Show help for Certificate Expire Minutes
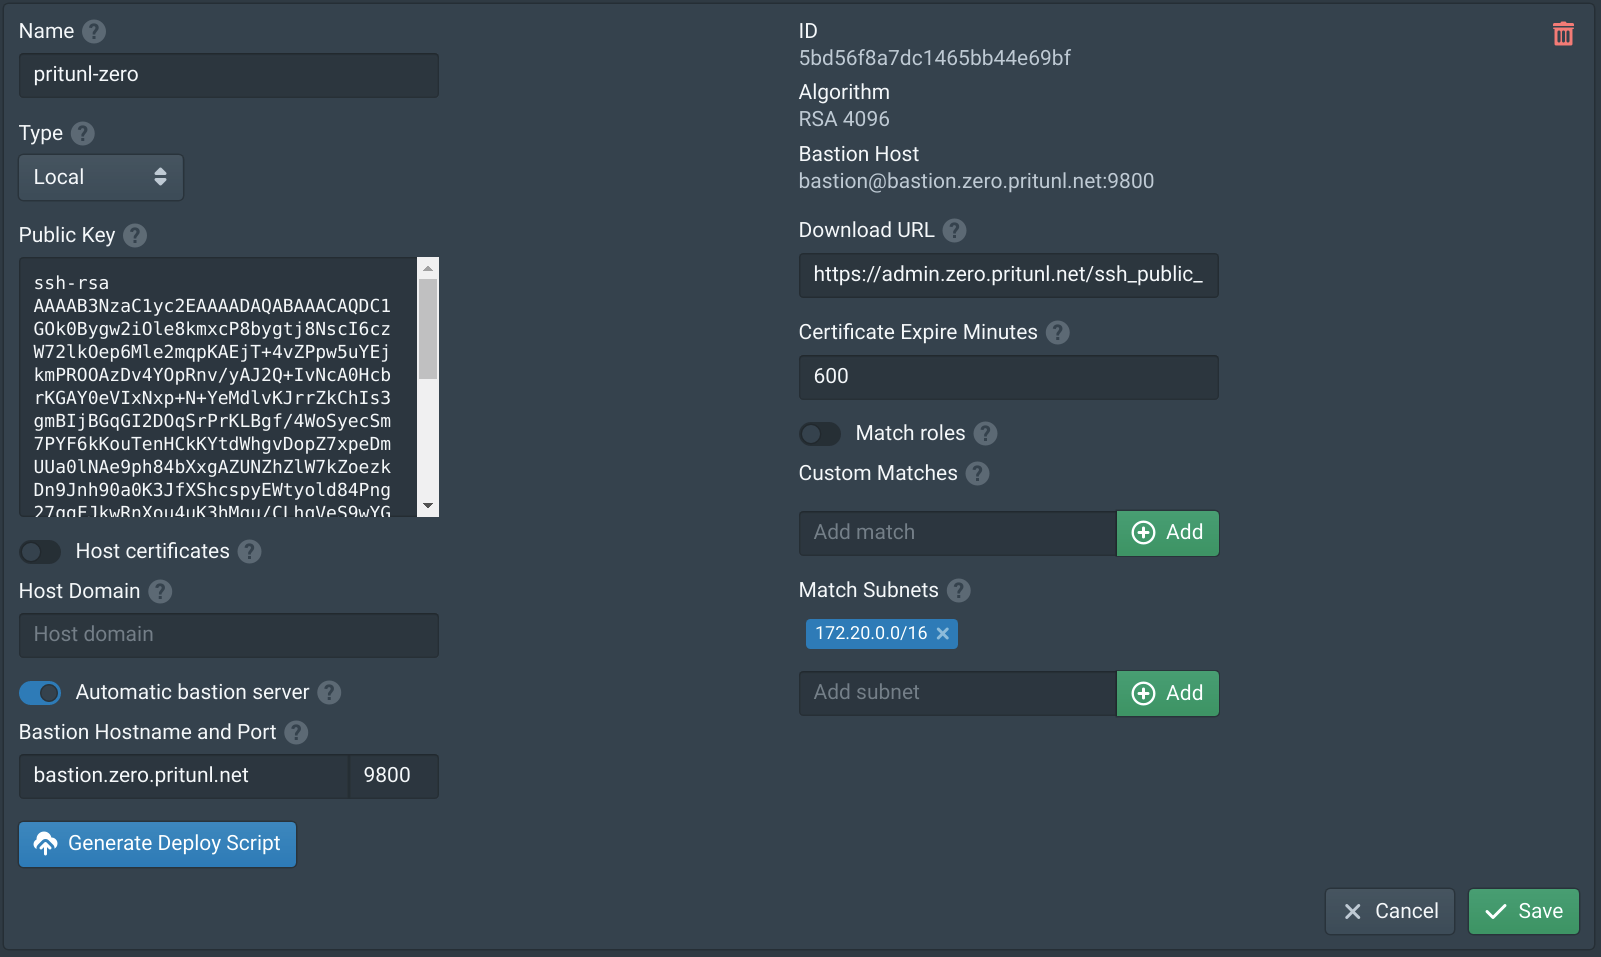This screenshot has height=957, width=1601. point(1058,332)
